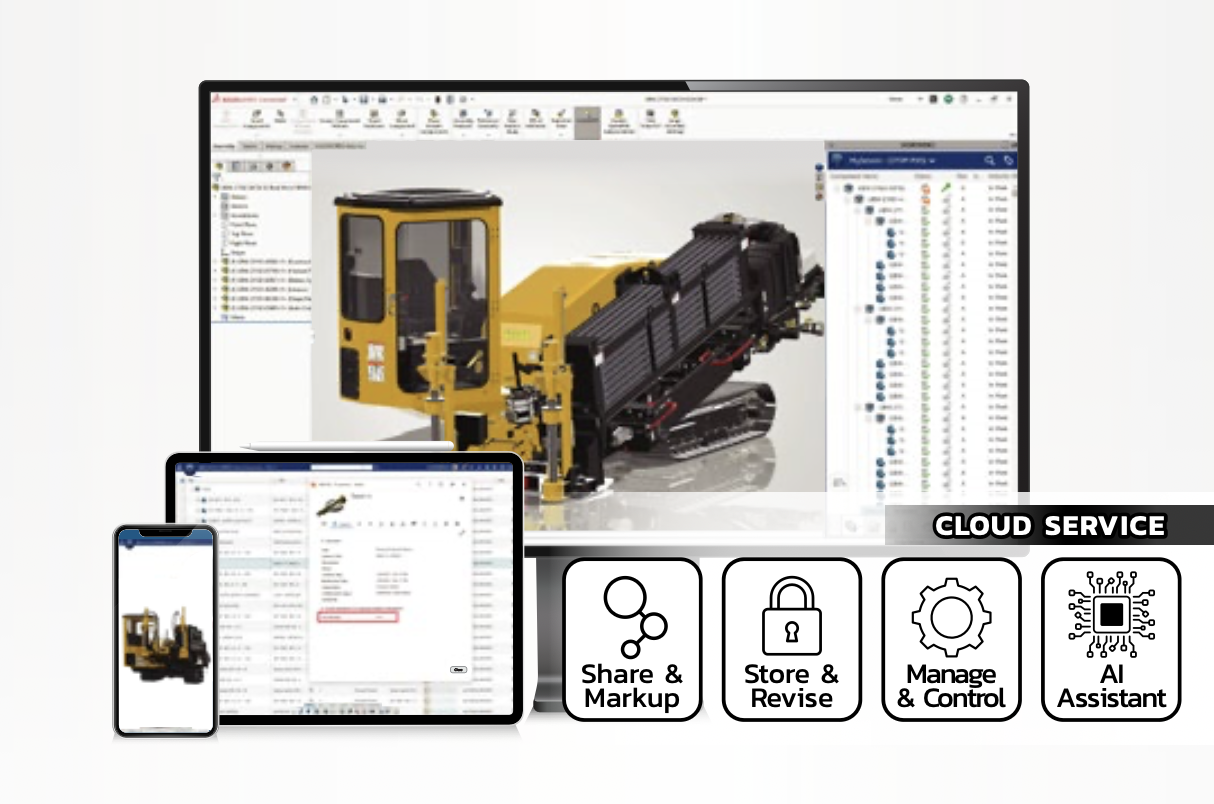Click the Close button in the tablet's detail dialog
1214x804 pixels.
458,670
